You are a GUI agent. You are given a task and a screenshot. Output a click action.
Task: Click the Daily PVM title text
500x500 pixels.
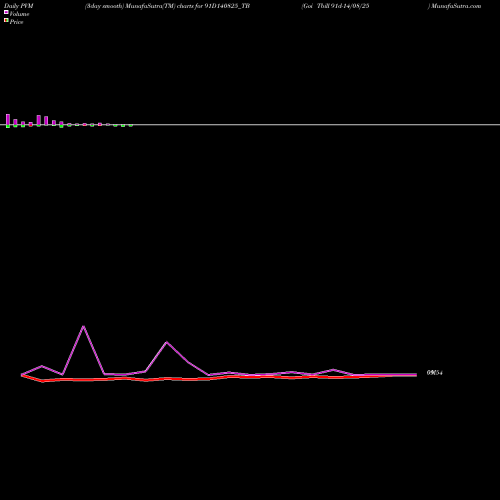coord(19,6)
